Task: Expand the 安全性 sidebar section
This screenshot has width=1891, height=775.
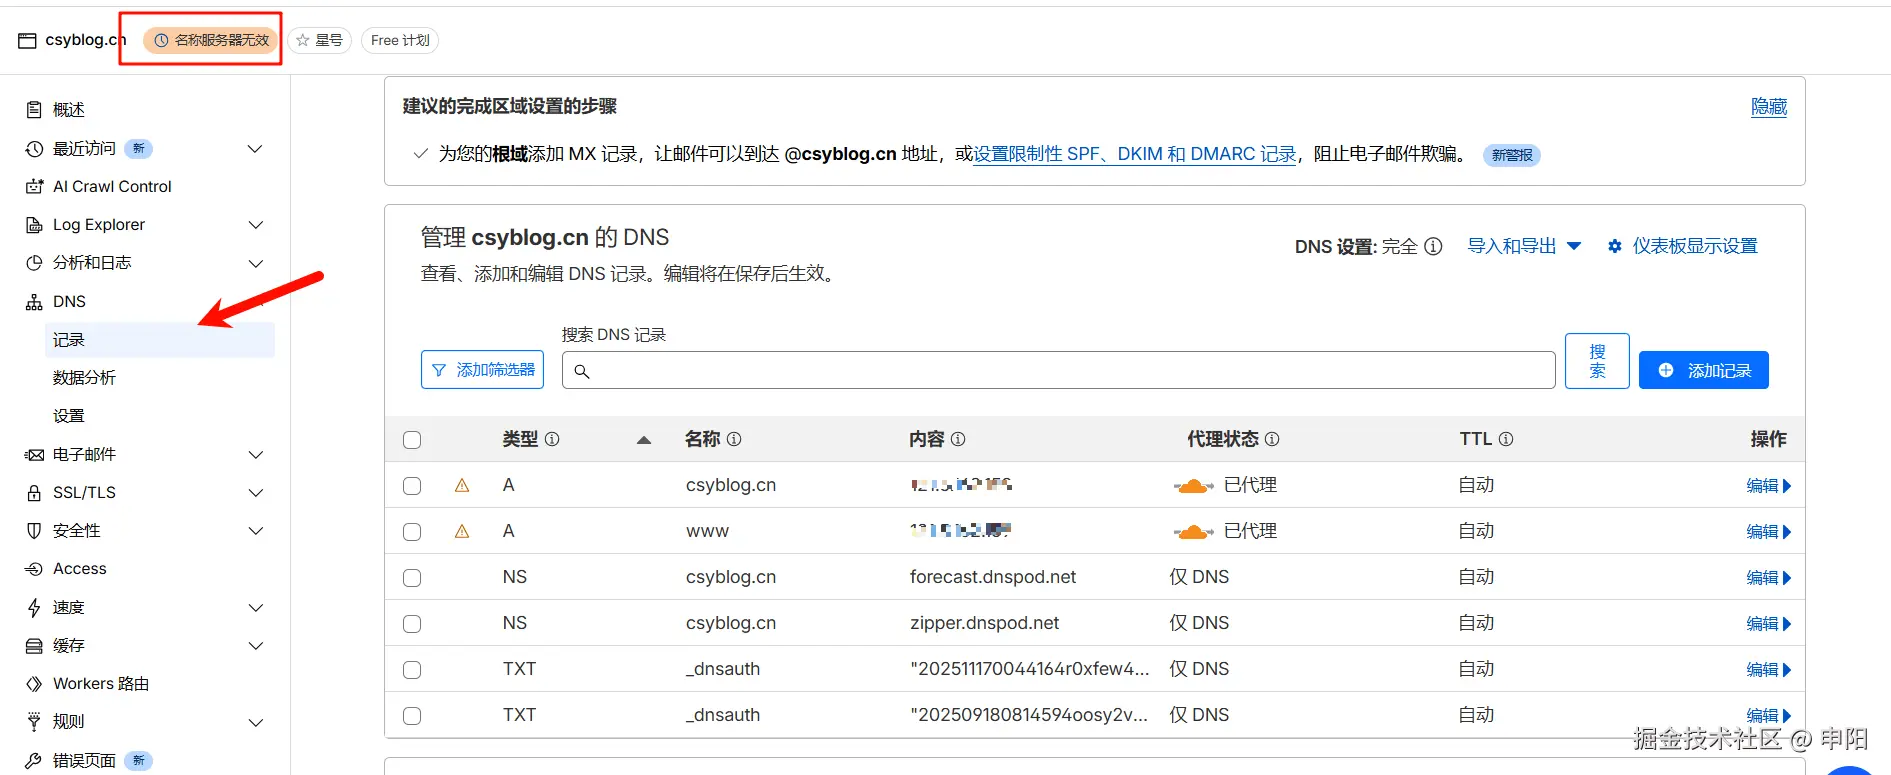Action: [255, 531]
